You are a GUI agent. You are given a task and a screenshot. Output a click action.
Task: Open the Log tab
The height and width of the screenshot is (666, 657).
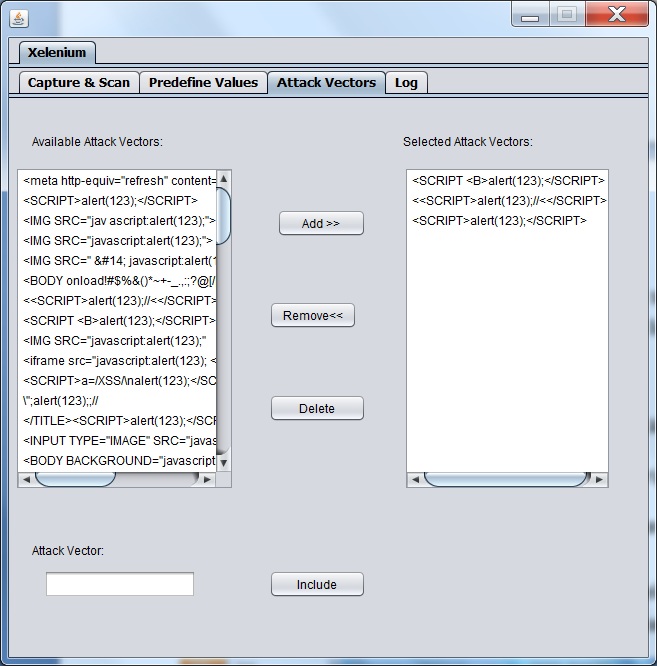(x=406, y=83)
